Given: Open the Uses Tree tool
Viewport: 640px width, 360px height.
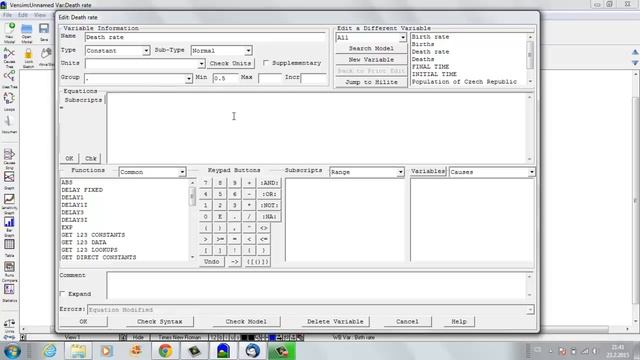Looking at the screenshot, I should [9, 79].
